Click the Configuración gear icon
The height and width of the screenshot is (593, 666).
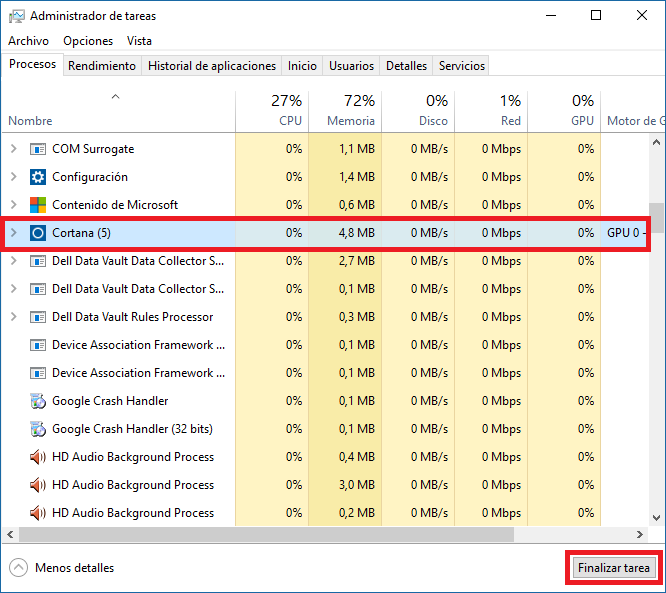38,177
